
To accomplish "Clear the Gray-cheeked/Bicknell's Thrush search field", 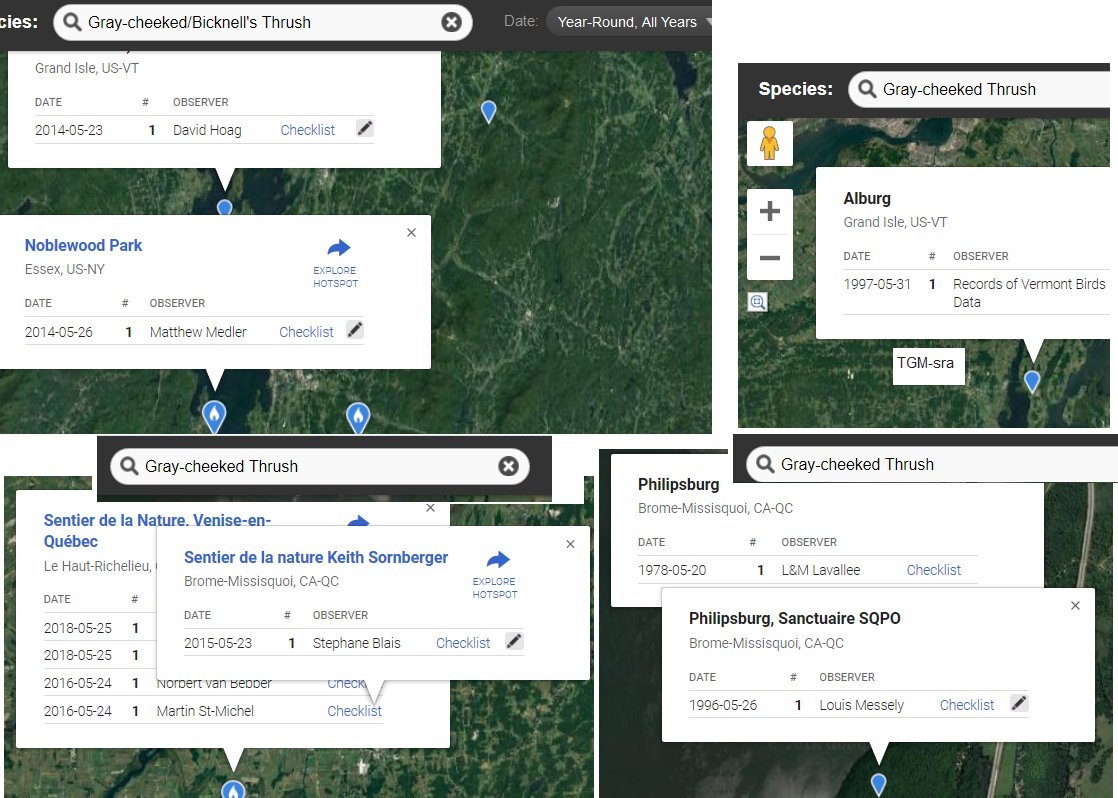I will 452,22.
